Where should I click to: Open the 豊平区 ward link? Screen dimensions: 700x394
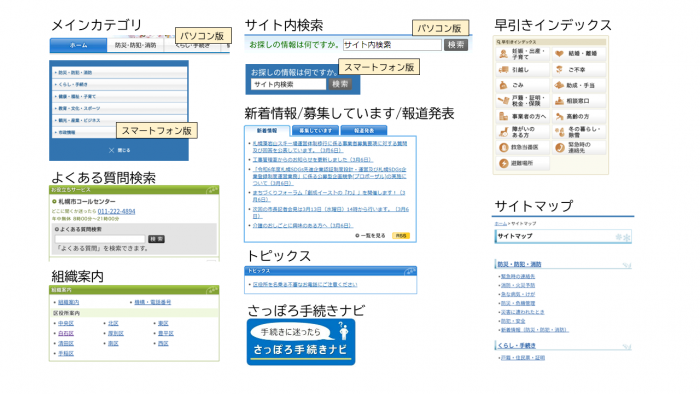click(166, 333)
